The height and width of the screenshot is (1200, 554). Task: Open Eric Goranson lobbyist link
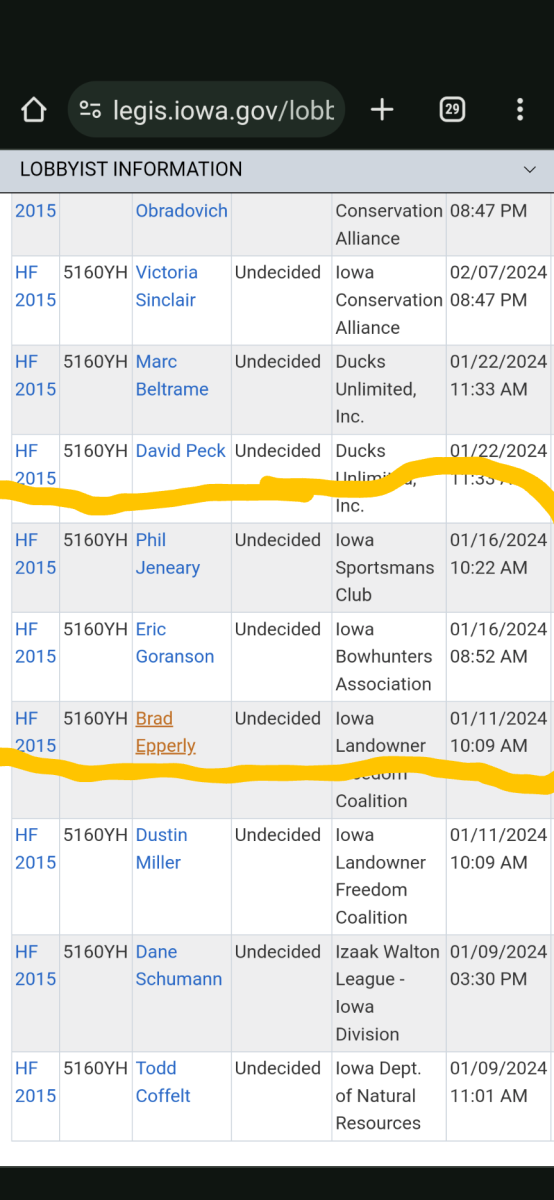[x=175, y=643]
